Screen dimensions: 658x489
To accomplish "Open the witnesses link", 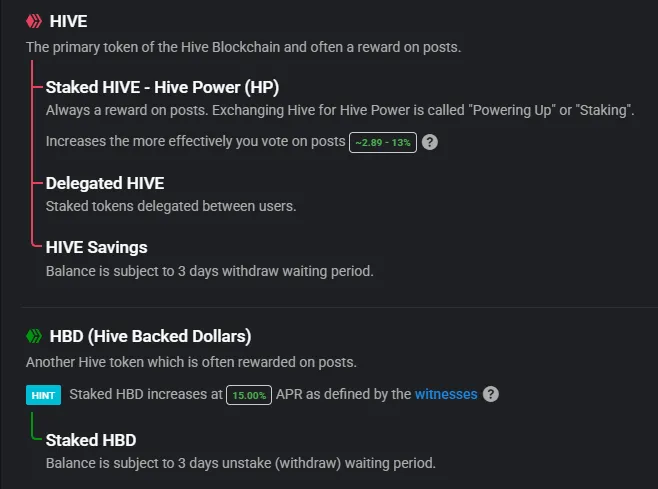I will tap(446, 394).
